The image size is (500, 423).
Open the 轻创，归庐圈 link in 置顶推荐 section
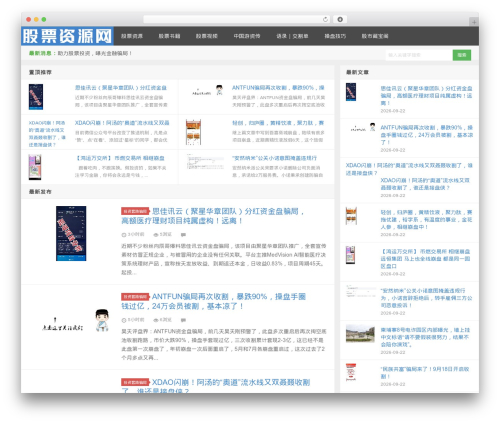(278, 123)
